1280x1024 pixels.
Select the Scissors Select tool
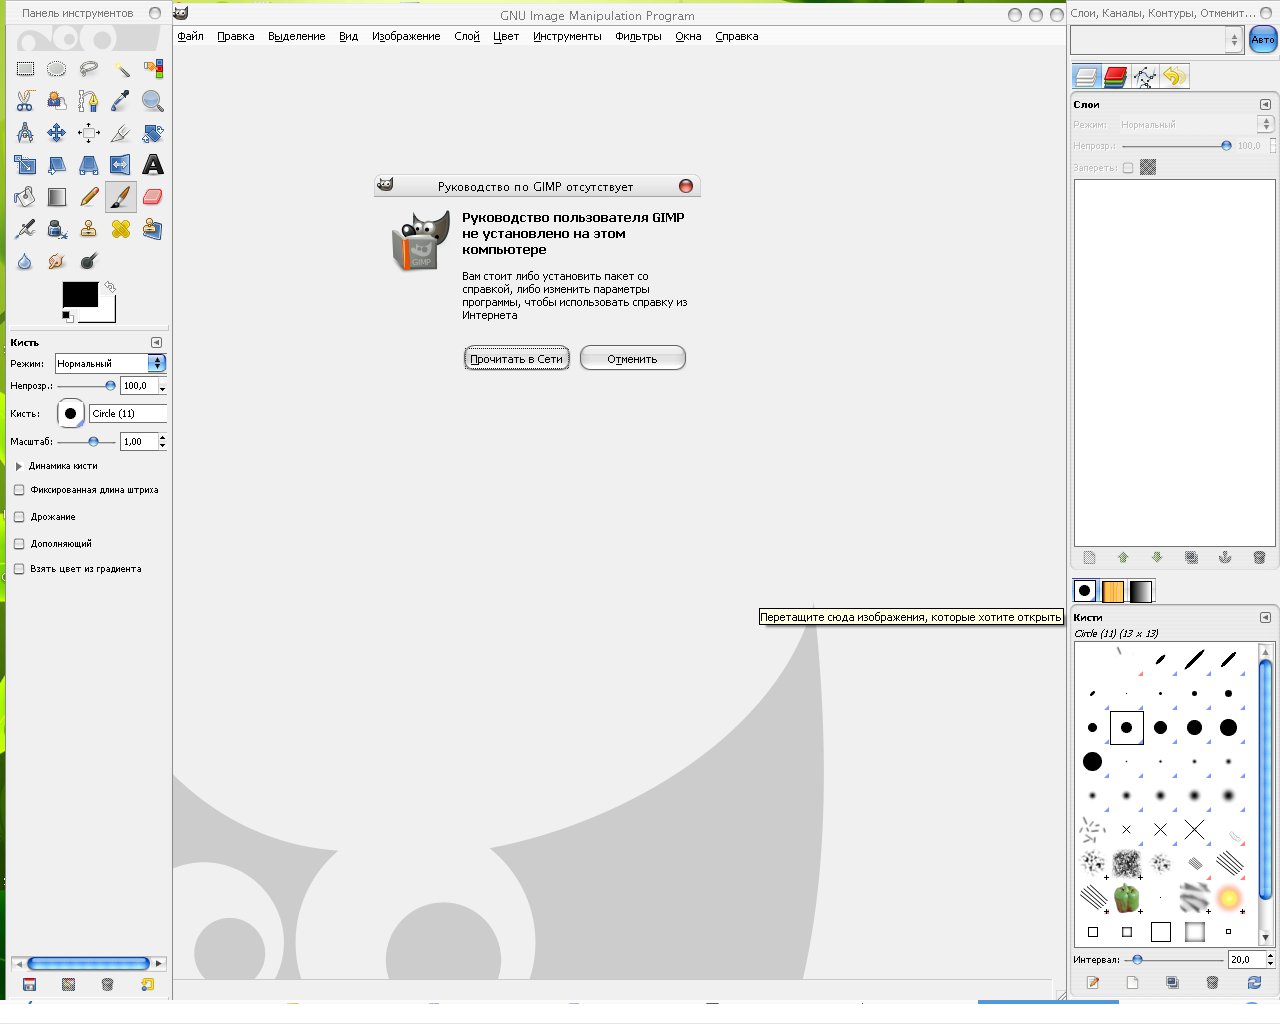(25, 101)
